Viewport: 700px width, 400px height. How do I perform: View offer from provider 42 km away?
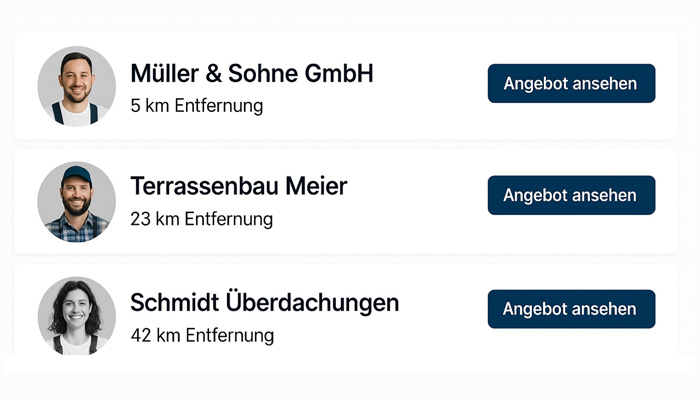click(x=571, y=309)
